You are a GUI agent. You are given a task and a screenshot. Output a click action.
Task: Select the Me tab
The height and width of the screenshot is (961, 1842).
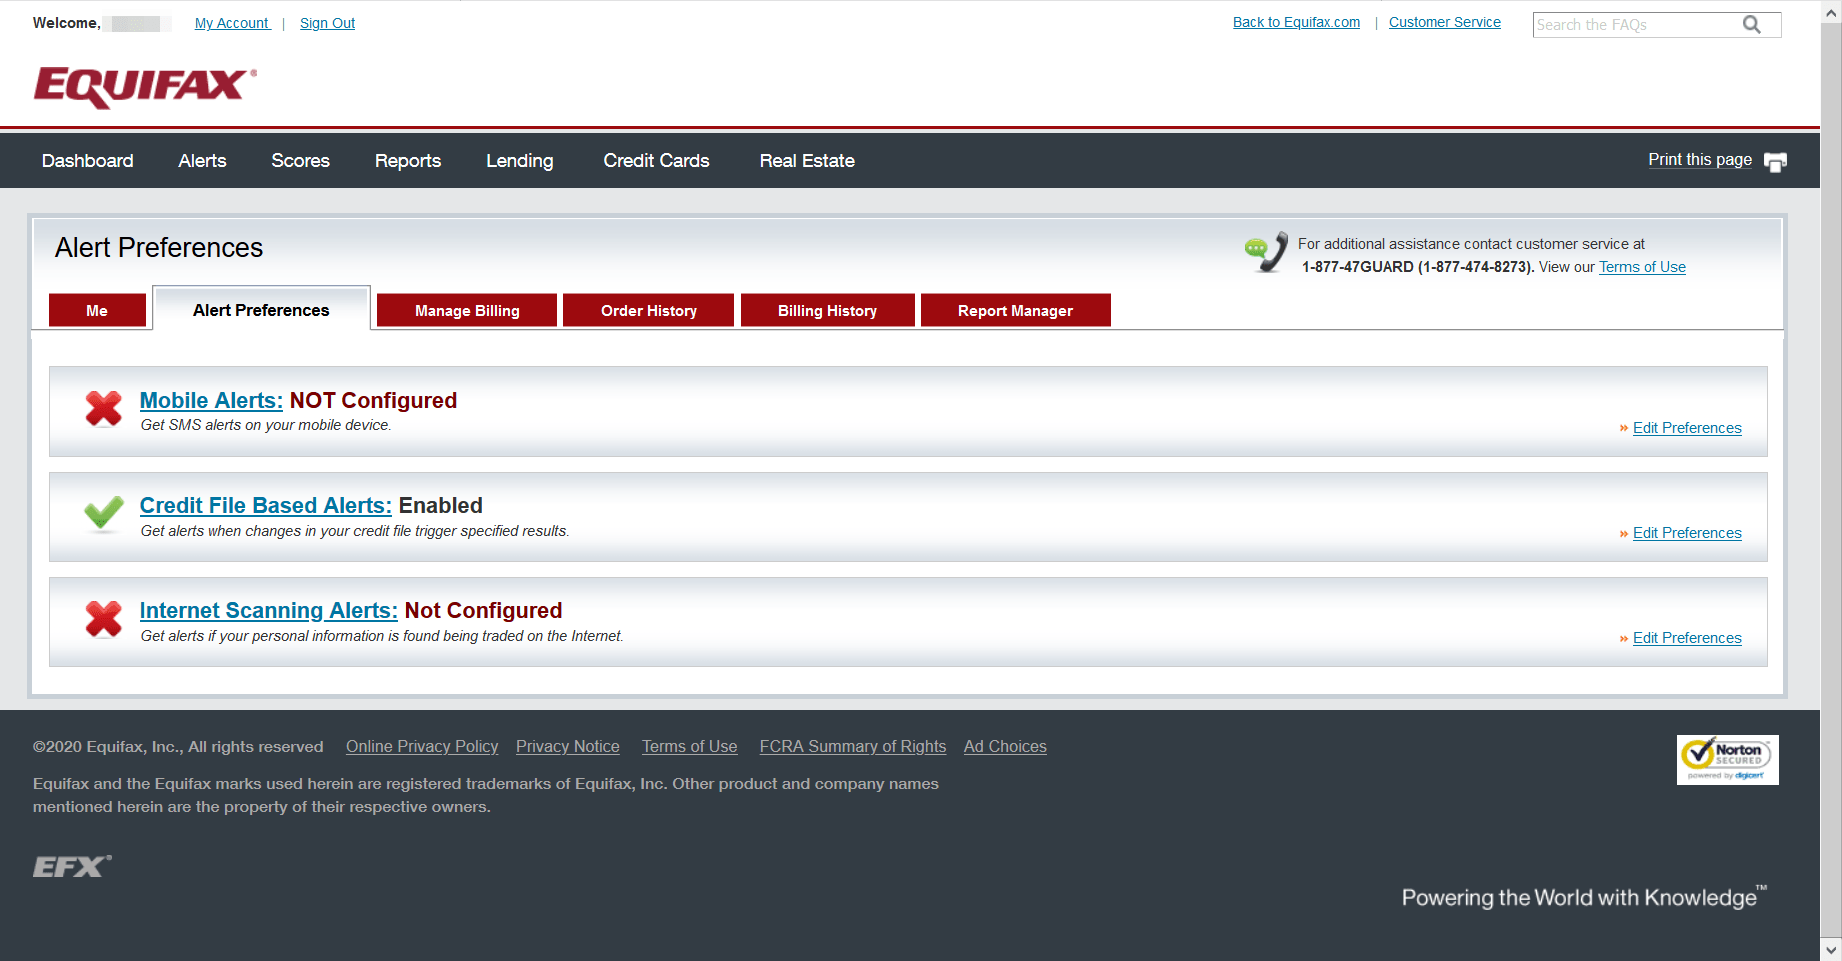[x=97, y=310]
